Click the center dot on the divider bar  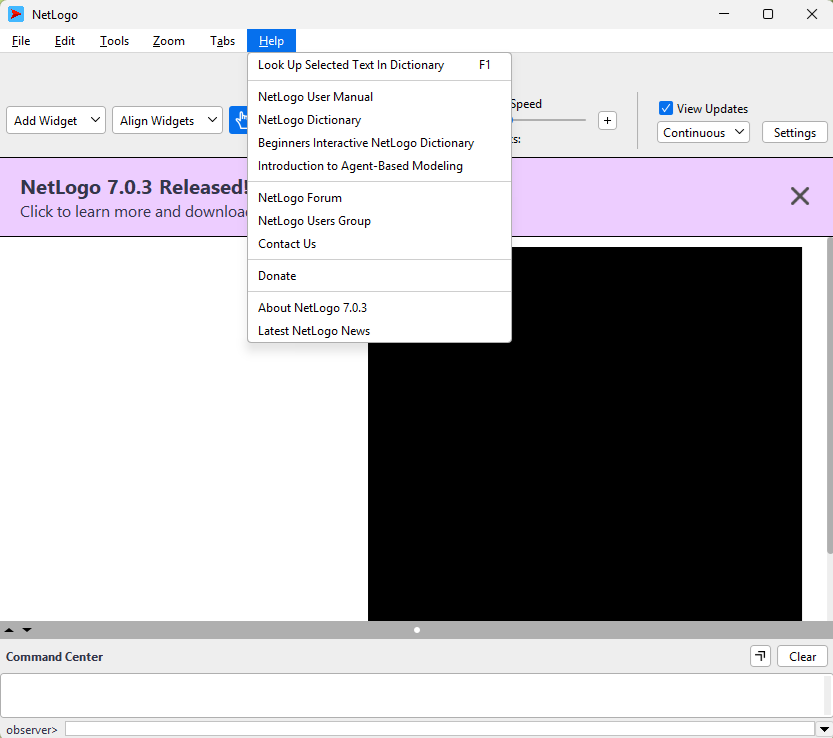417,630
